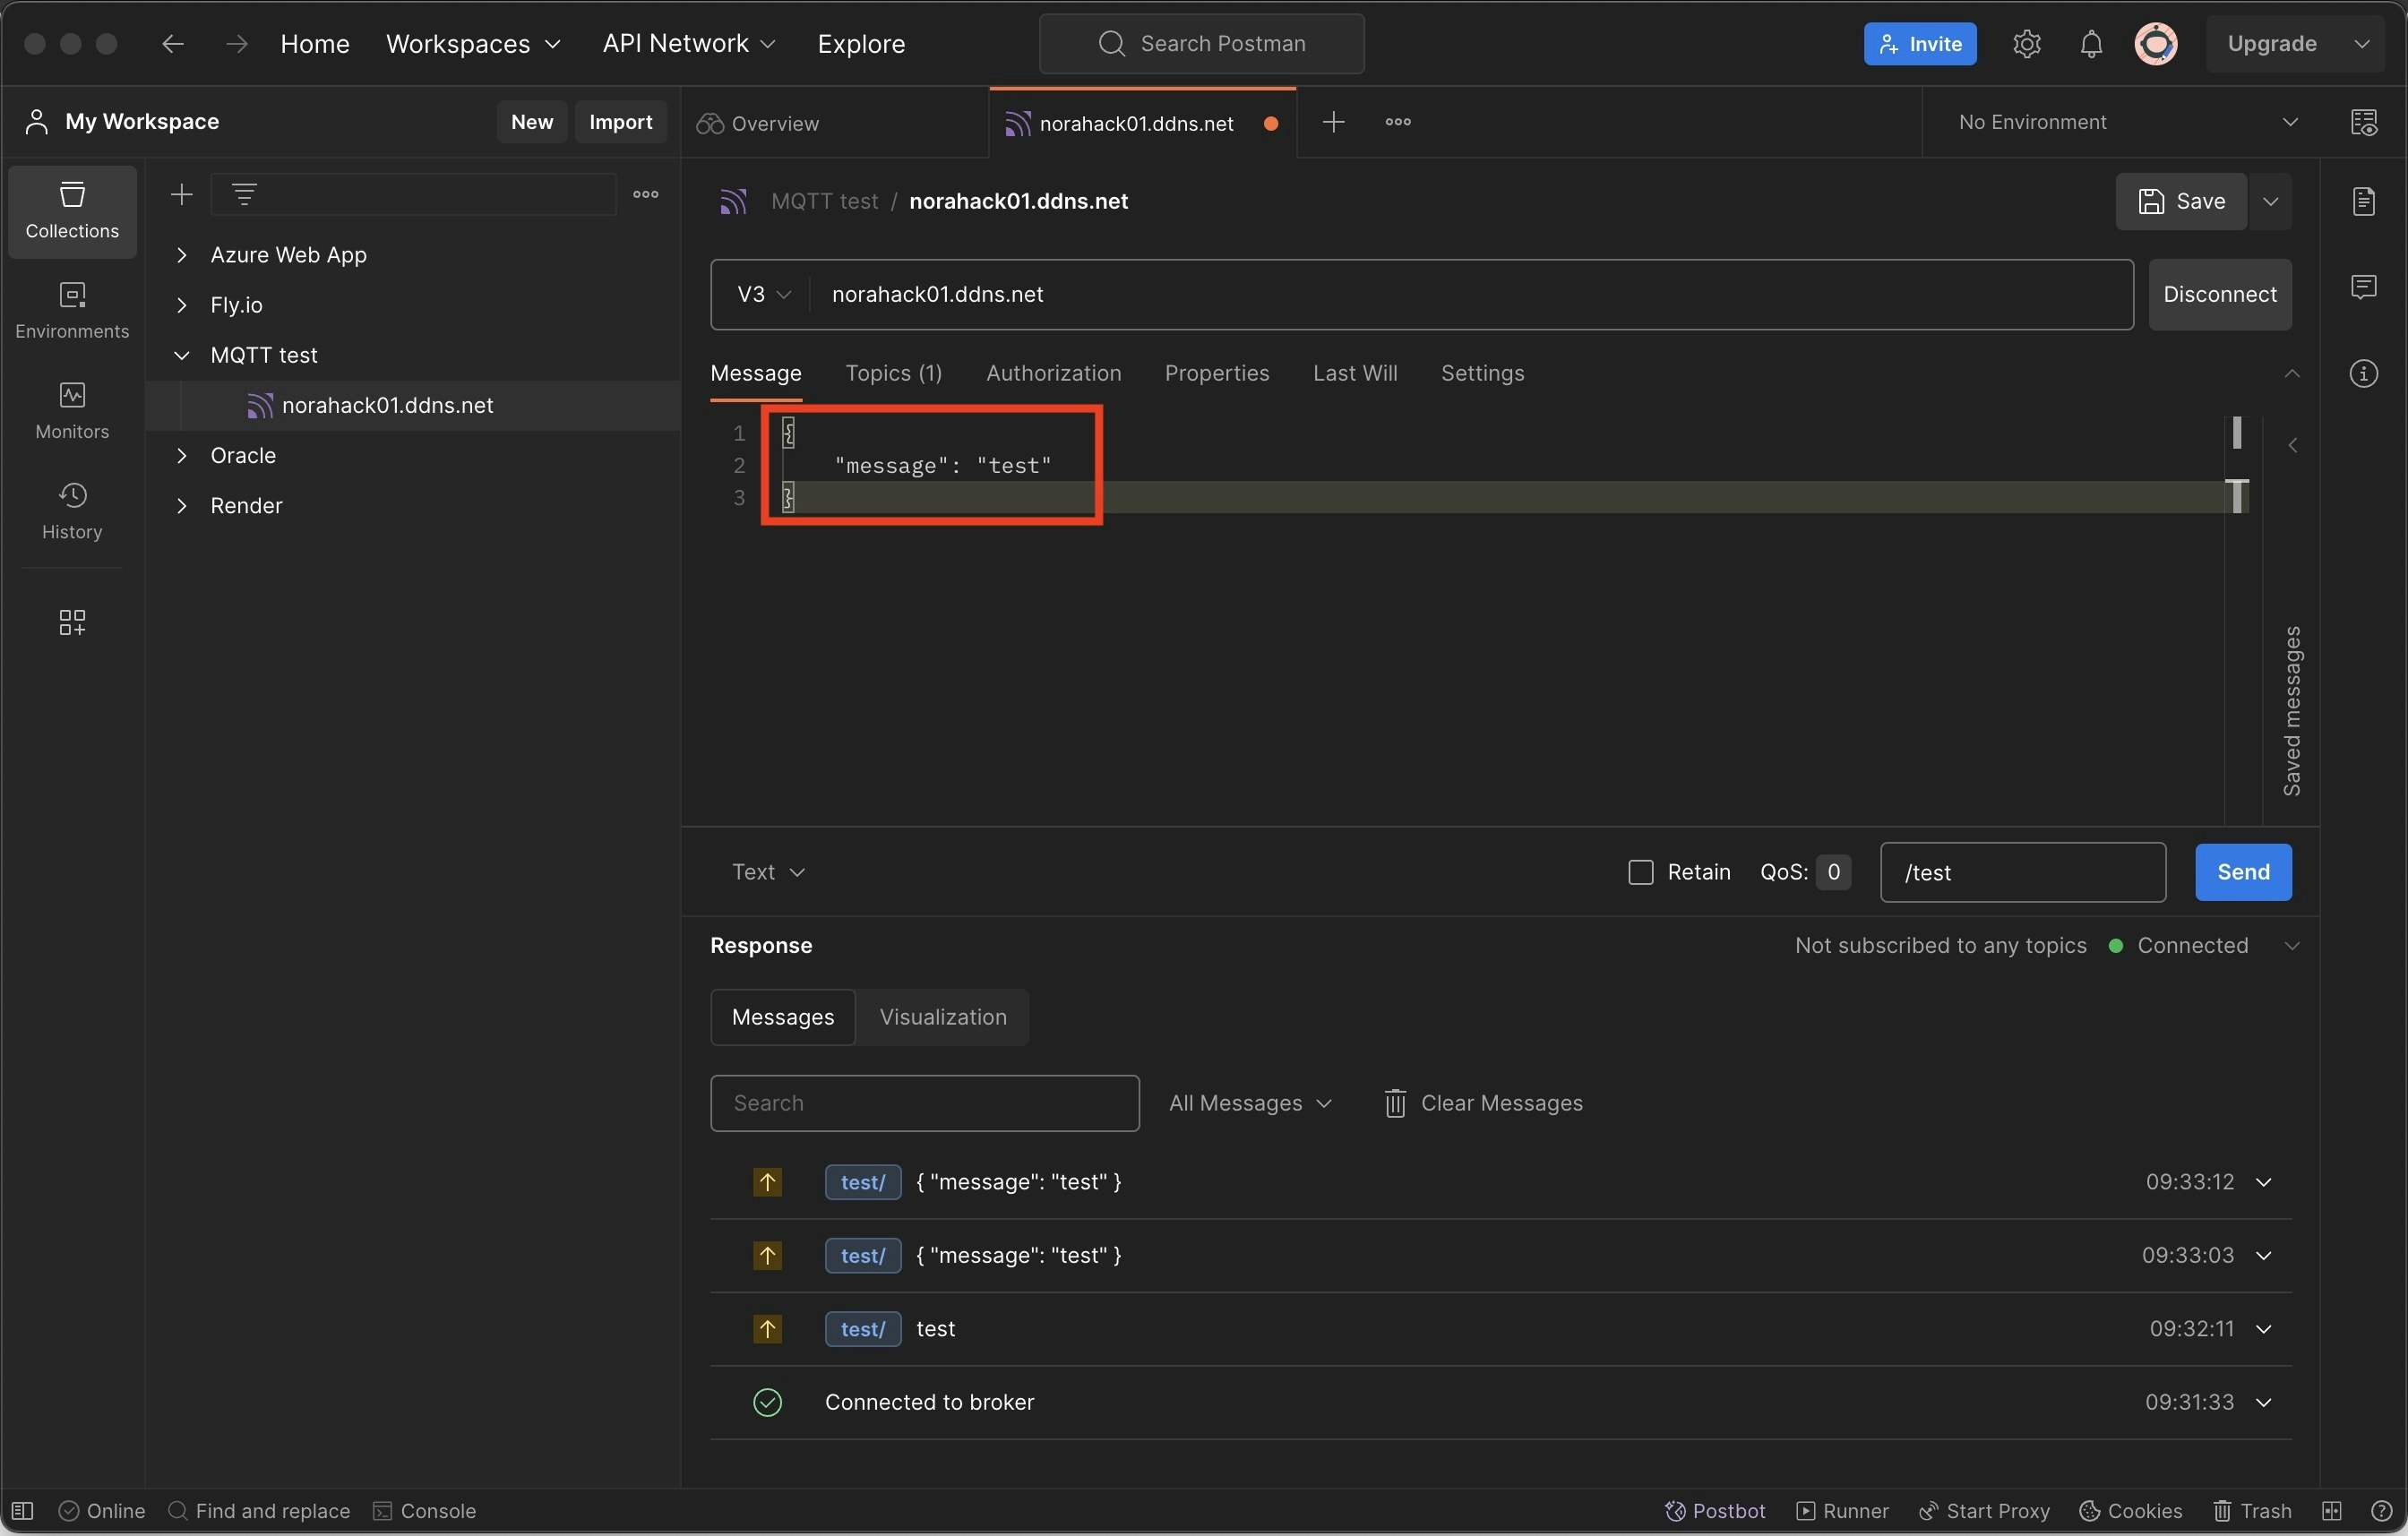Viewport: 2408px width, 1536px height.
Task: Click the blue Send button
Action: 2243,872
